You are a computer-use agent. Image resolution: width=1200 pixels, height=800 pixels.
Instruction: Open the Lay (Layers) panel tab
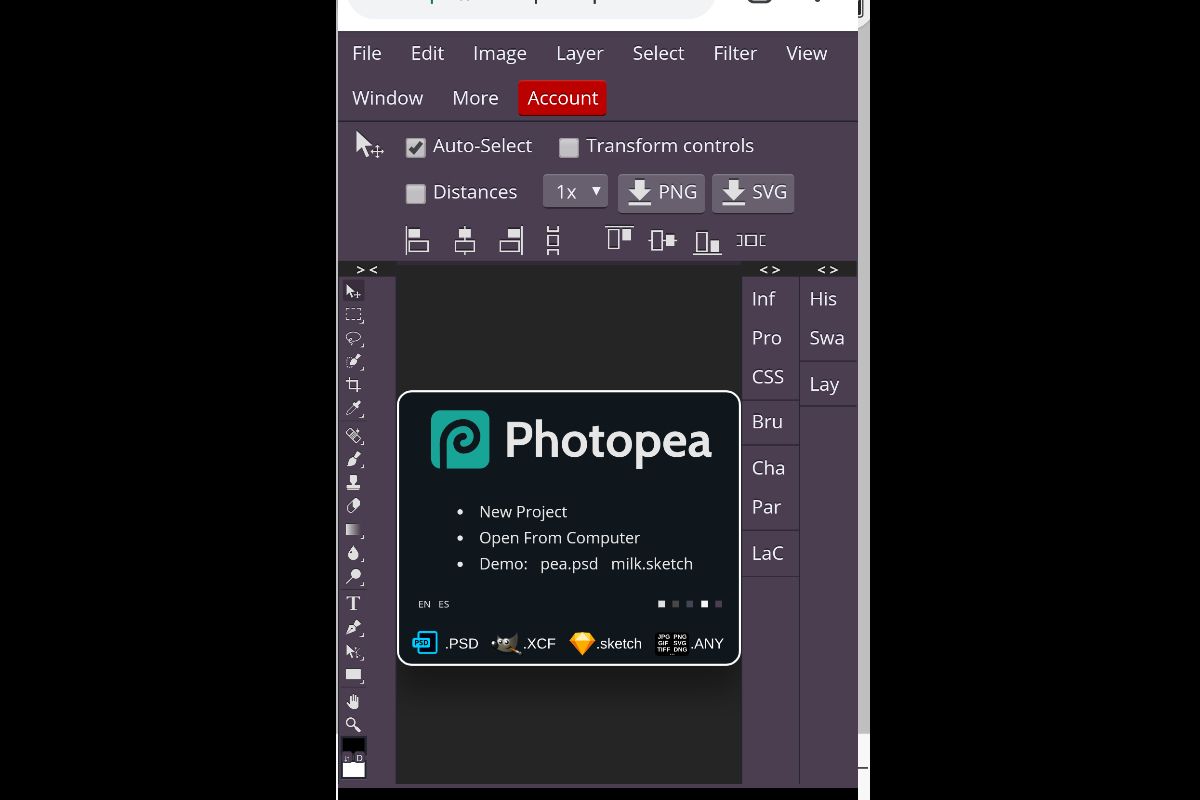pos(824,384)
